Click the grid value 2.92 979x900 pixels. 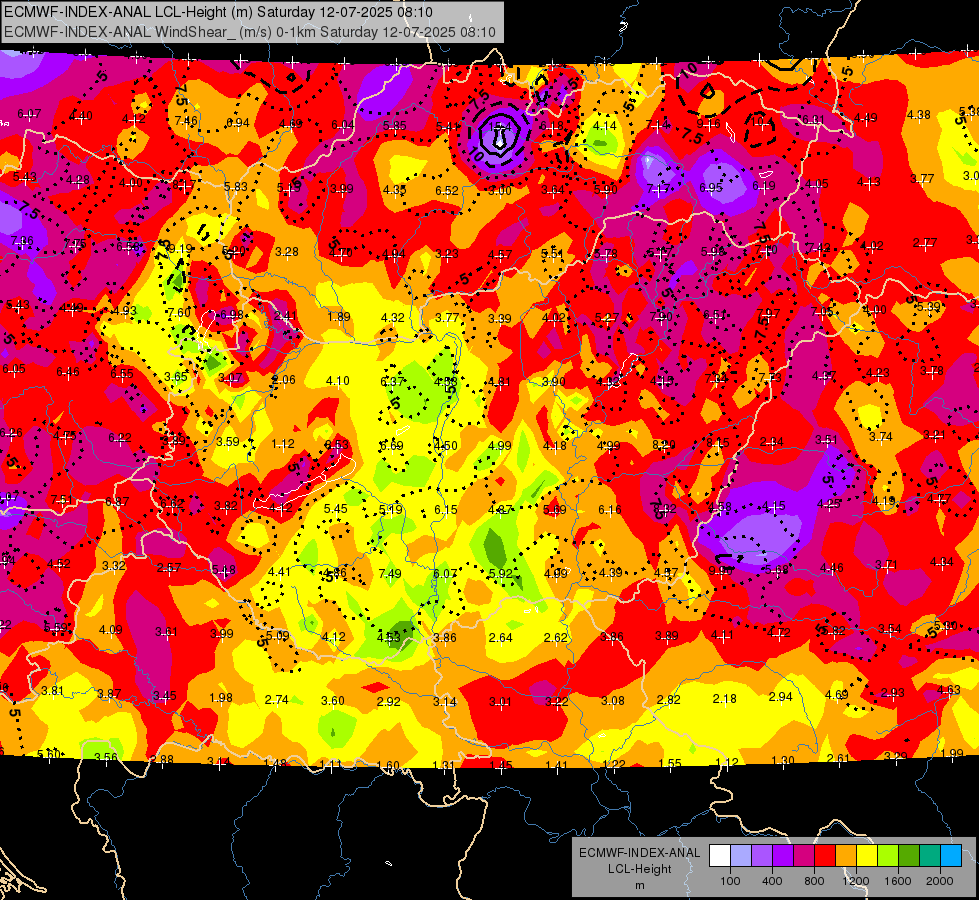(388, 701)
